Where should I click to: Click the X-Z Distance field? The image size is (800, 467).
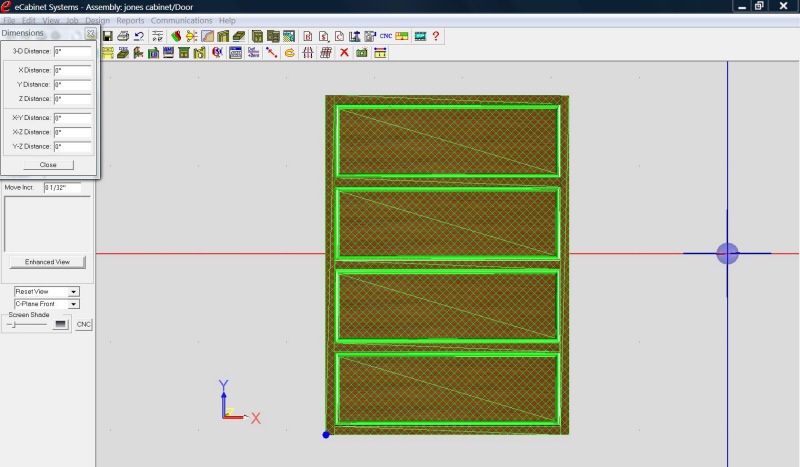click(x=72, y=132)
